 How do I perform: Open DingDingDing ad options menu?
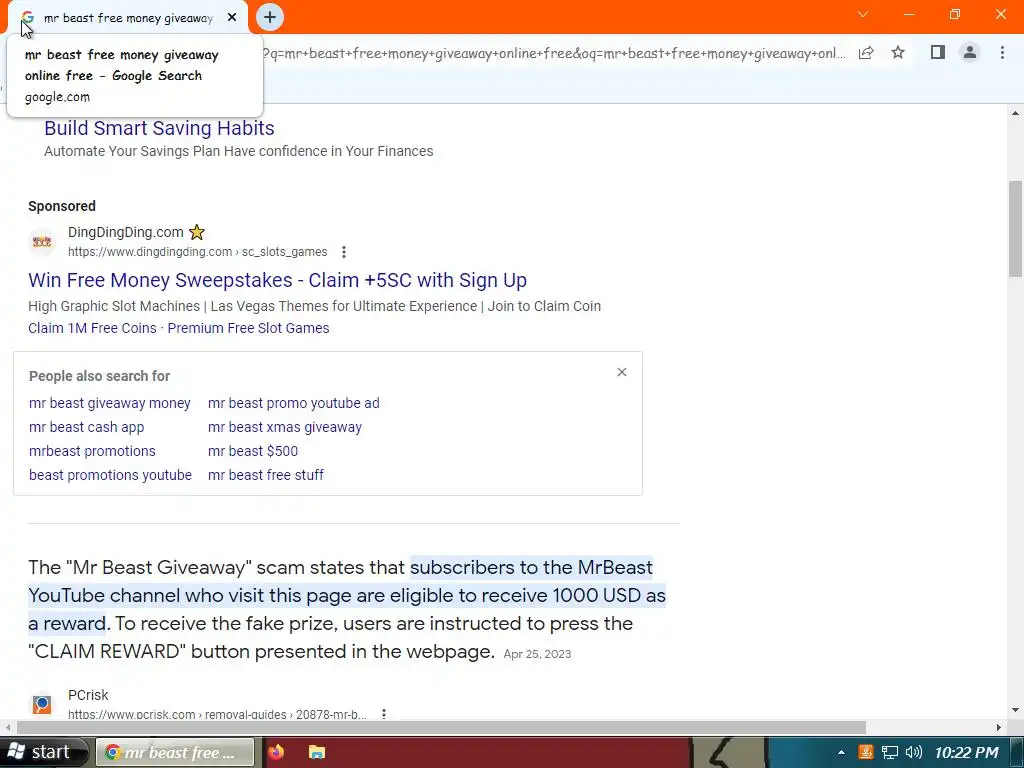pos(344,252)
